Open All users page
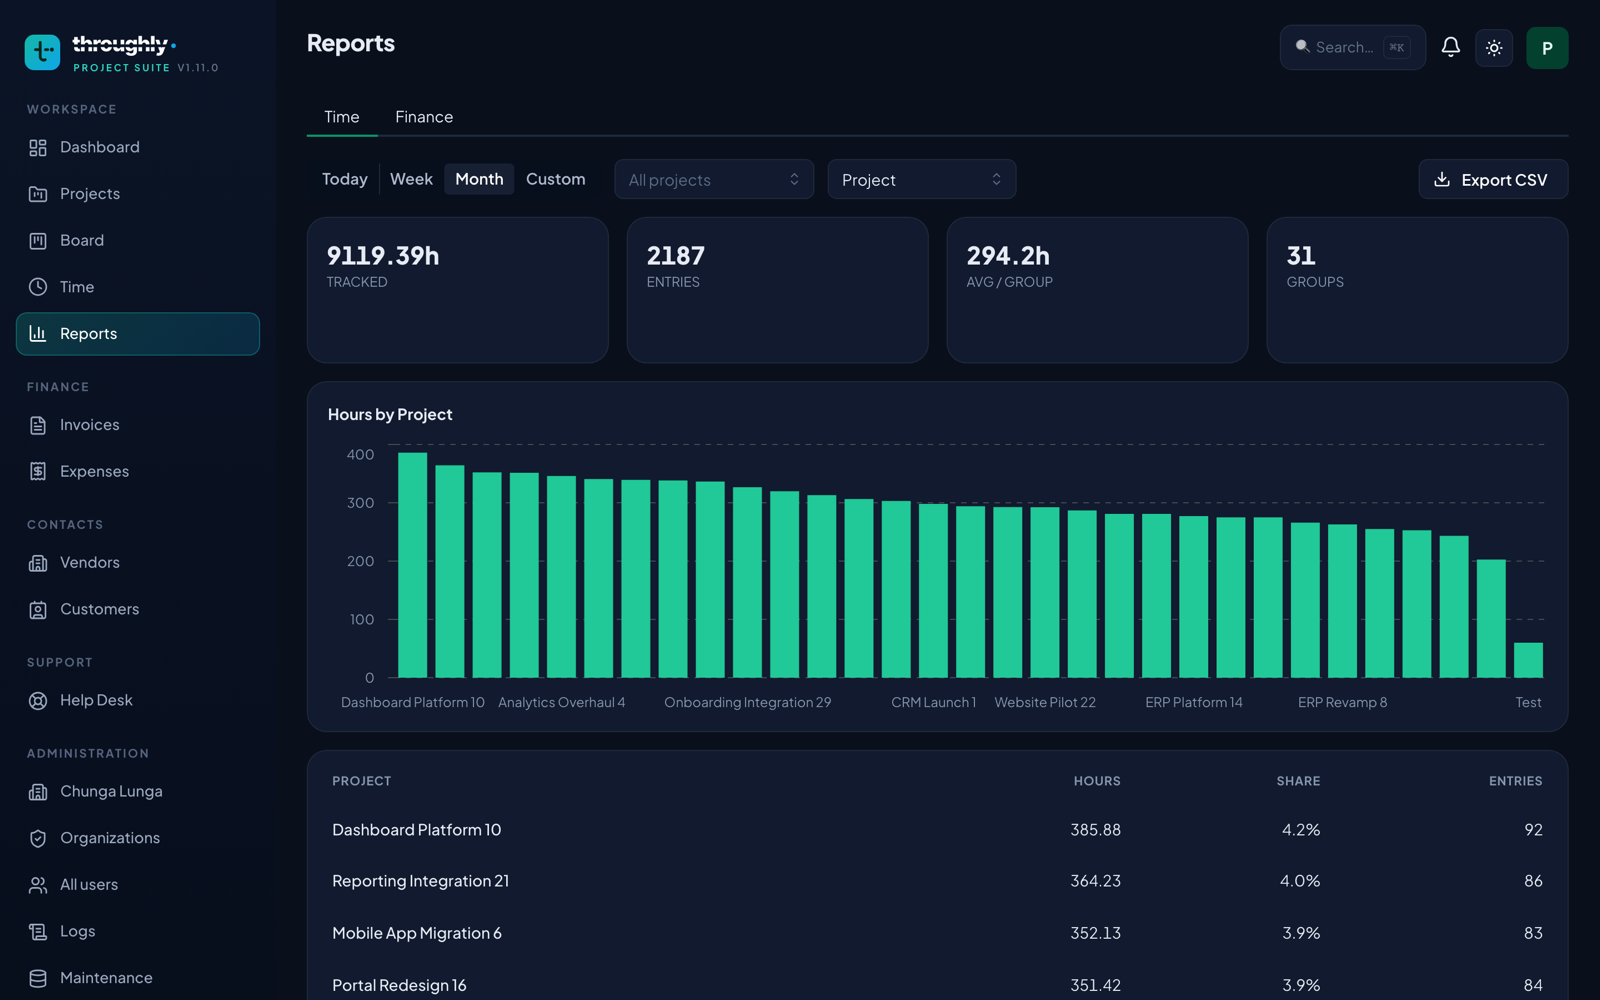 tap(138, 885)
